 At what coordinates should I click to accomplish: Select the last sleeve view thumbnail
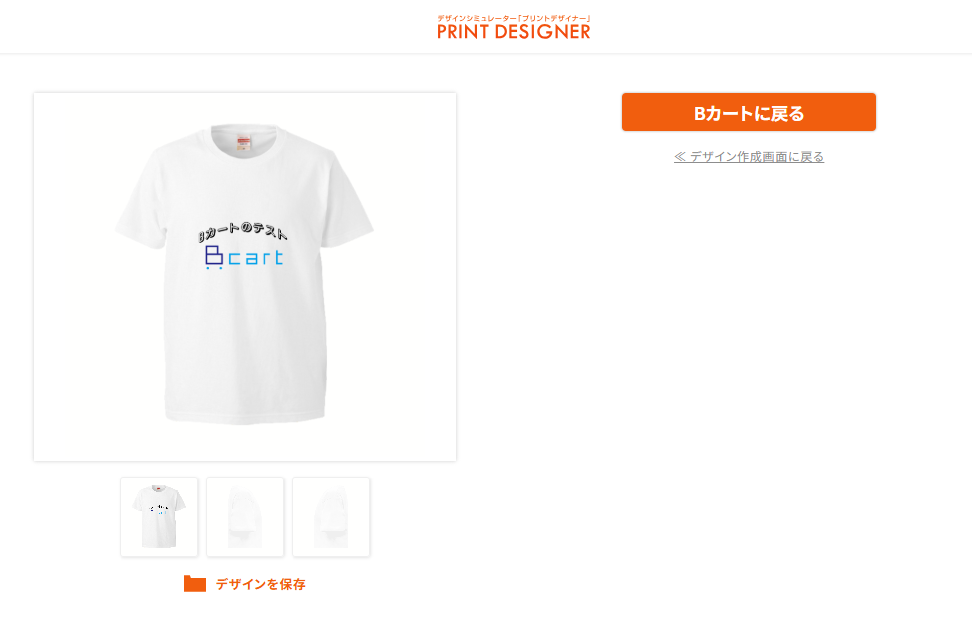pos(331,517)
